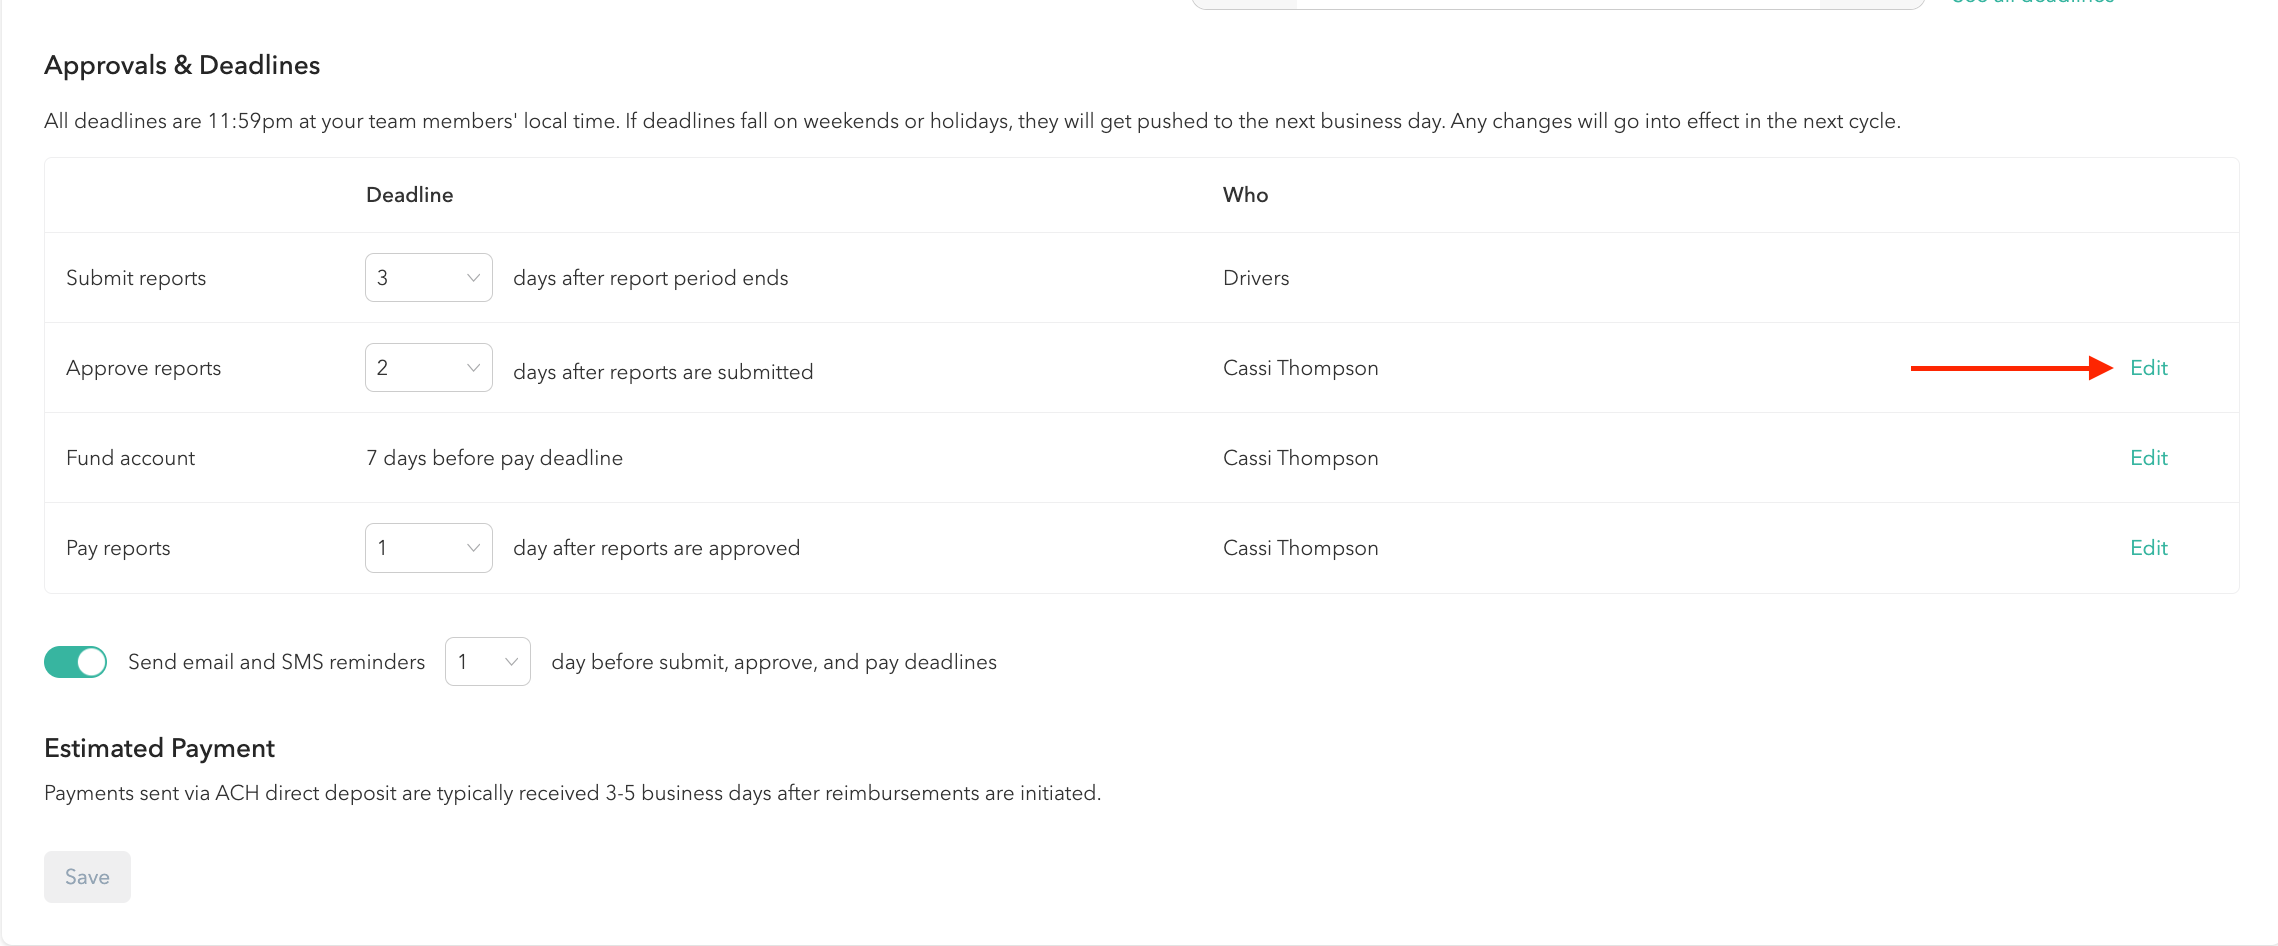2278x946 pixels.
Task: Click the '7 days before pay deadline' text
Action: [x=494, y=458]
